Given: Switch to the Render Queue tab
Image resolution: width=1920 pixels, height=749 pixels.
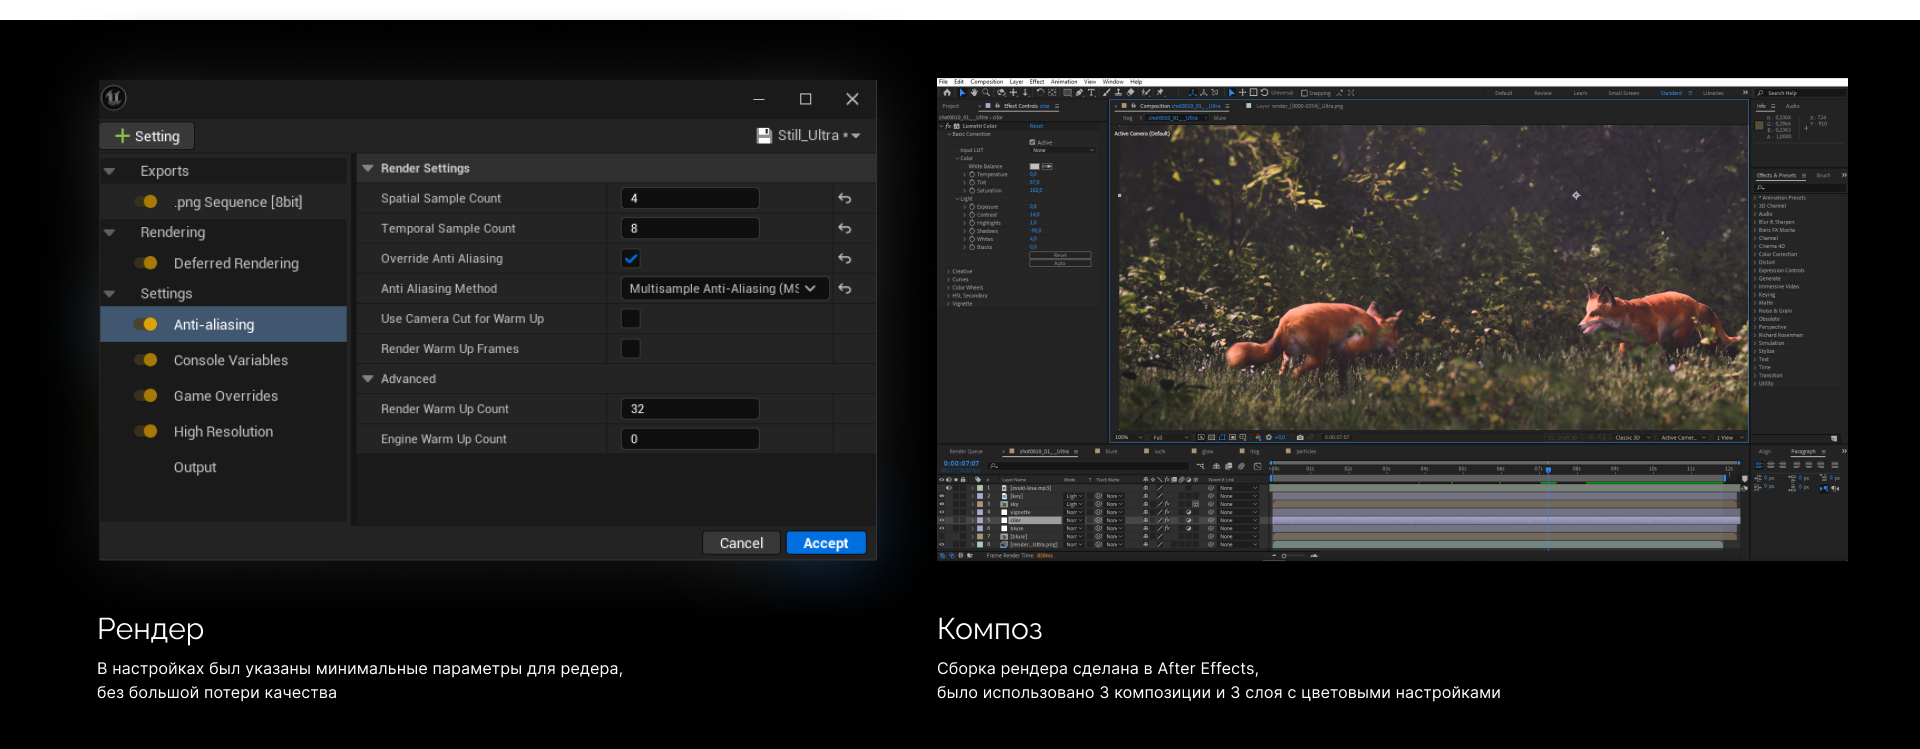Looking at the screenshot, I should coord(965,452).
